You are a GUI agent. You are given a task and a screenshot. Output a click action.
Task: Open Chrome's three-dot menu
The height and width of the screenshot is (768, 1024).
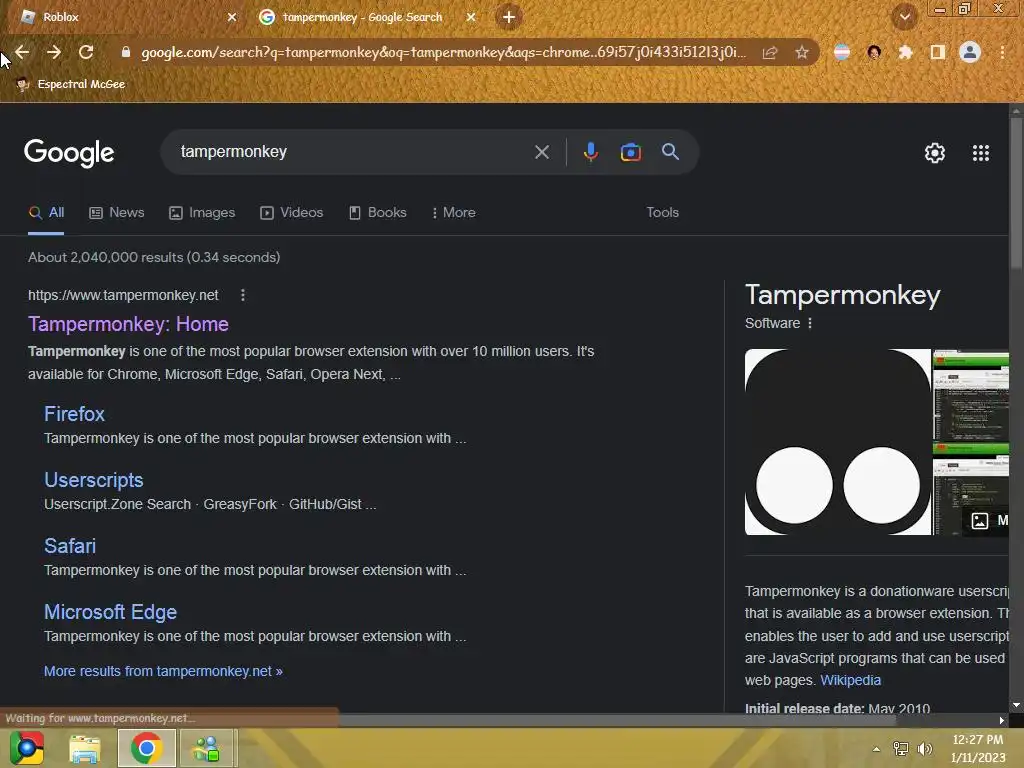1002,52
